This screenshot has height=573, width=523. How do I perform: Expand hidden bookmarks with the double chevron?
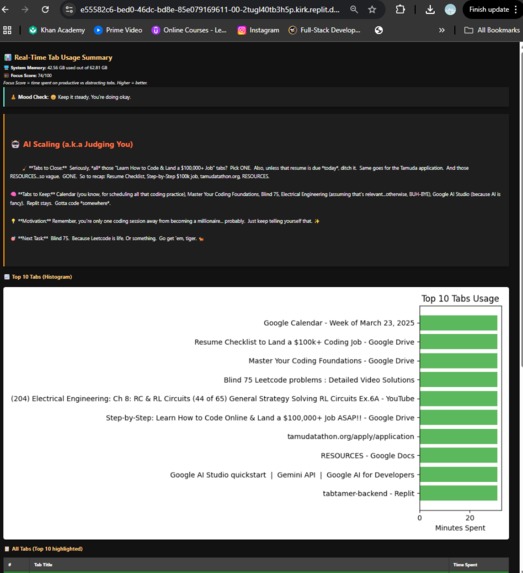click(441, 30)
